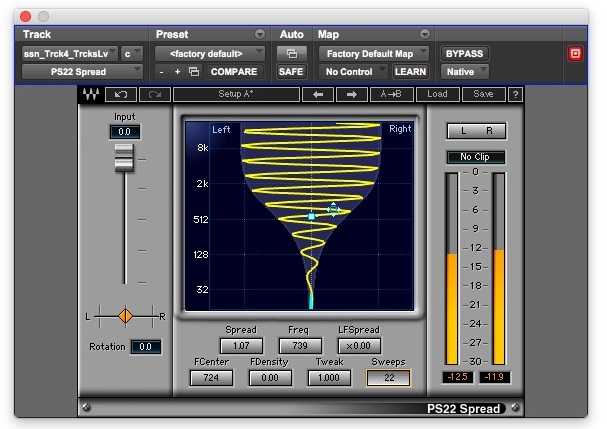Open the No Control dropdown
Image resolution: width=607 pixels, height=429 pixels.
point(354,72)
